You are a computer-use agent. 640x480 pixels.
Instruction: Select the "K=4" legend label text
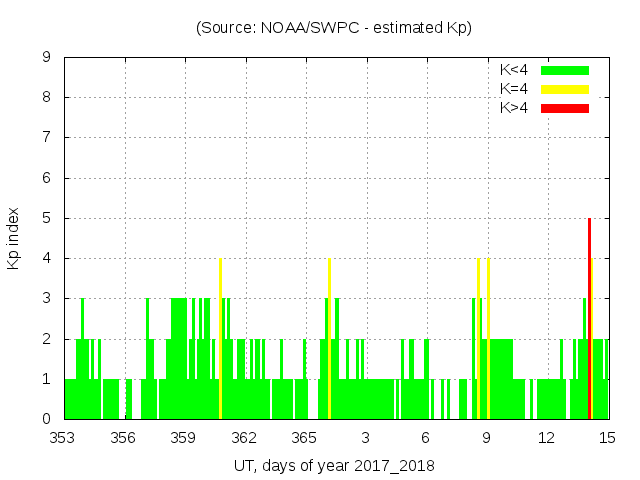[x=514, y=89]
